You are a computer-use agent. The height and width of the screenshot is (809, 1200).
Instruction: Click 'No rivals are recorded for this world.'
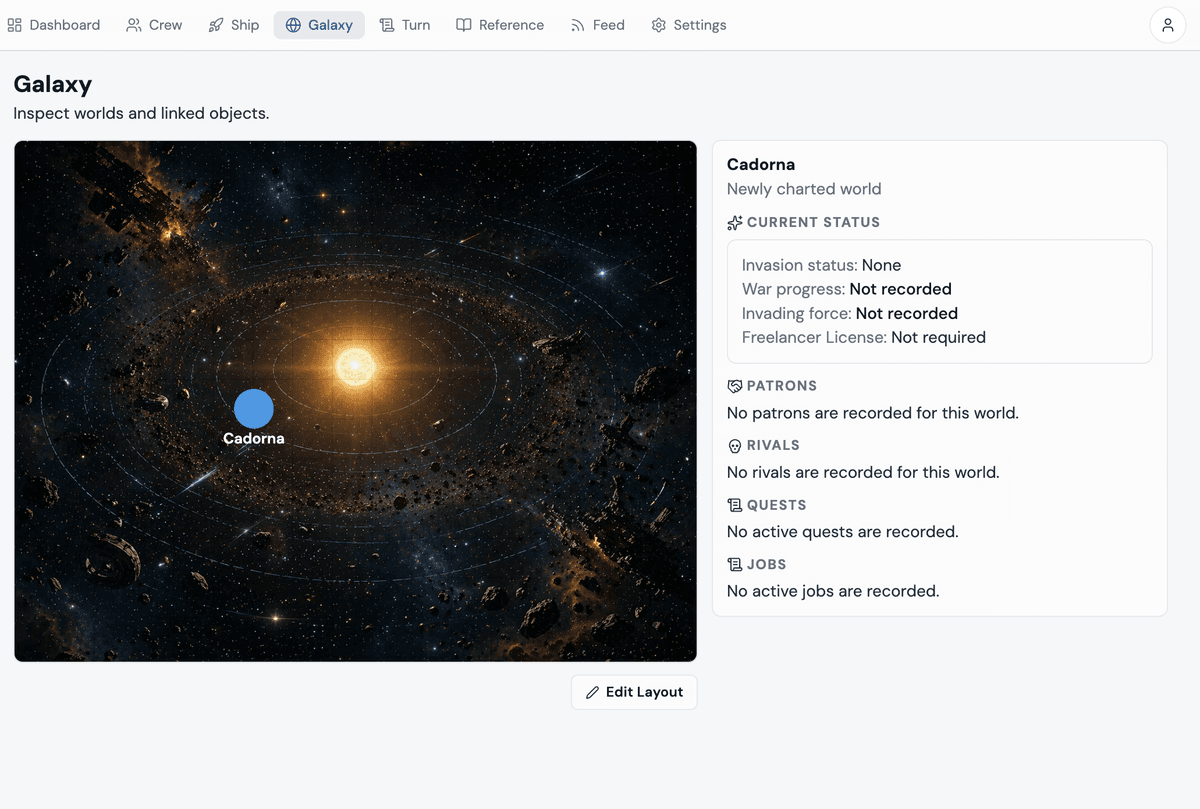click(863, 472)
